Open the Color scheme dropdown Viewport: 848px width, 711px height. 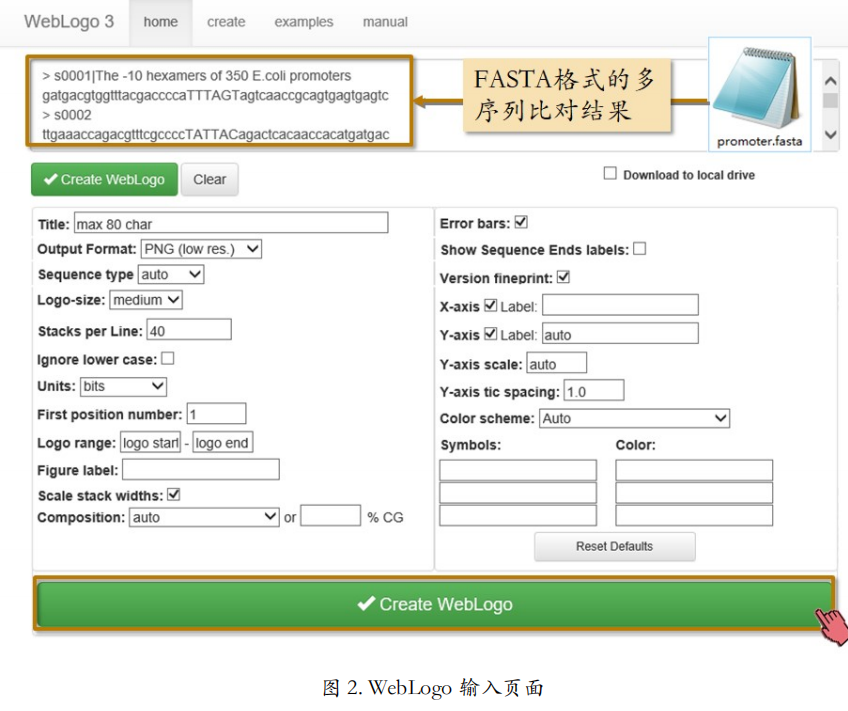tap(634, 418)
